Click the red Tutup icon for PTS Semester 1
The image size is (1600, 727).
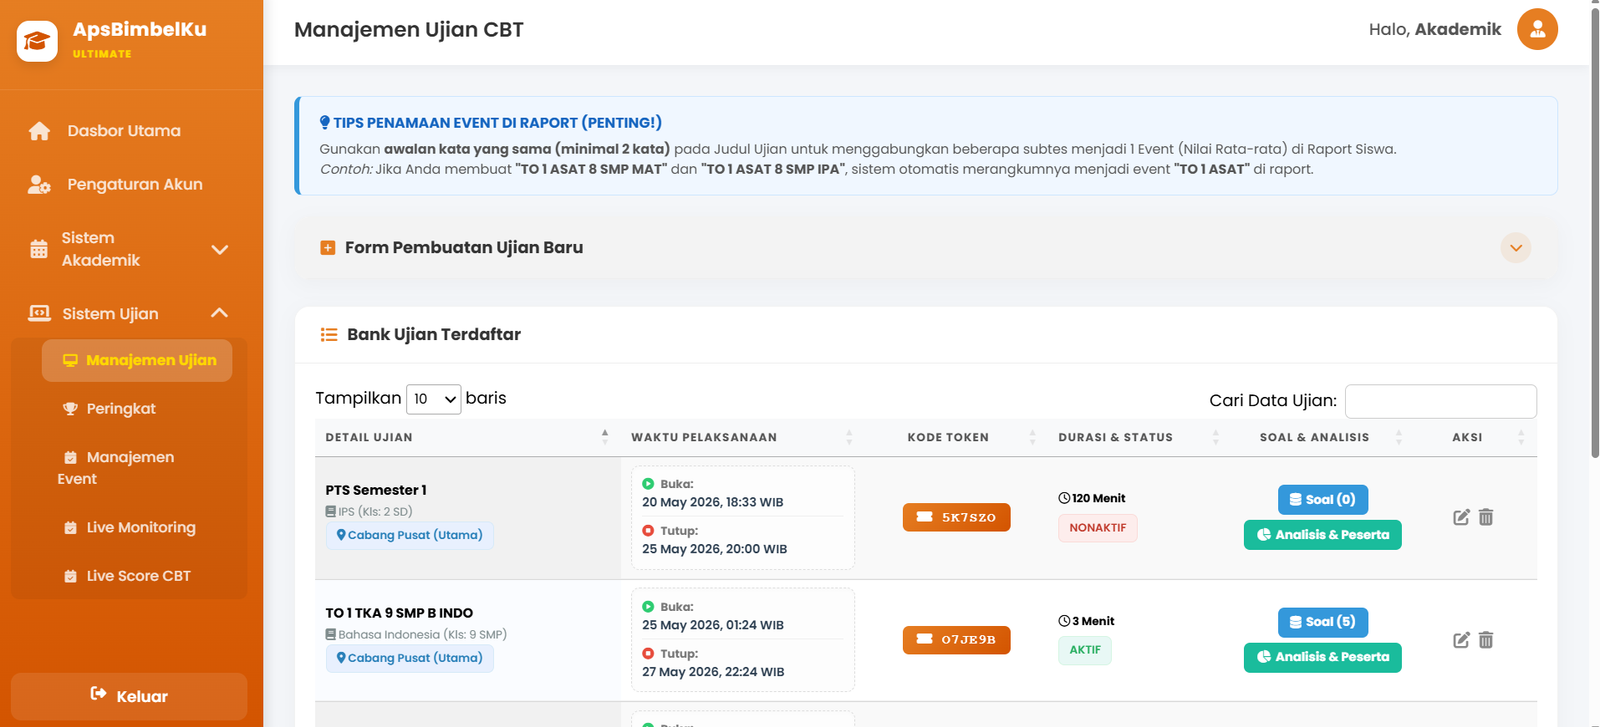tap(648, 531)
